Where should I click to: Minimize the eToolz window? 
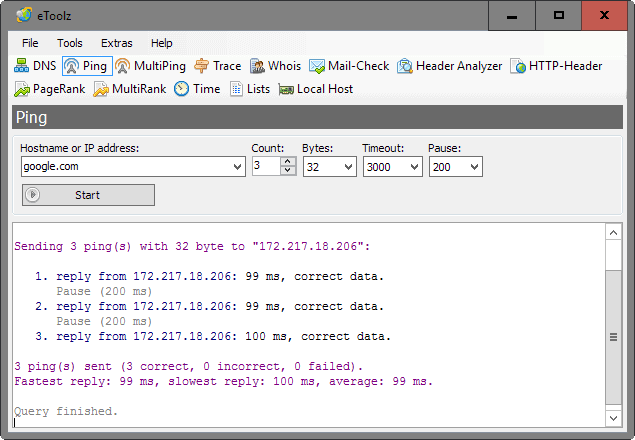[512, 15]
